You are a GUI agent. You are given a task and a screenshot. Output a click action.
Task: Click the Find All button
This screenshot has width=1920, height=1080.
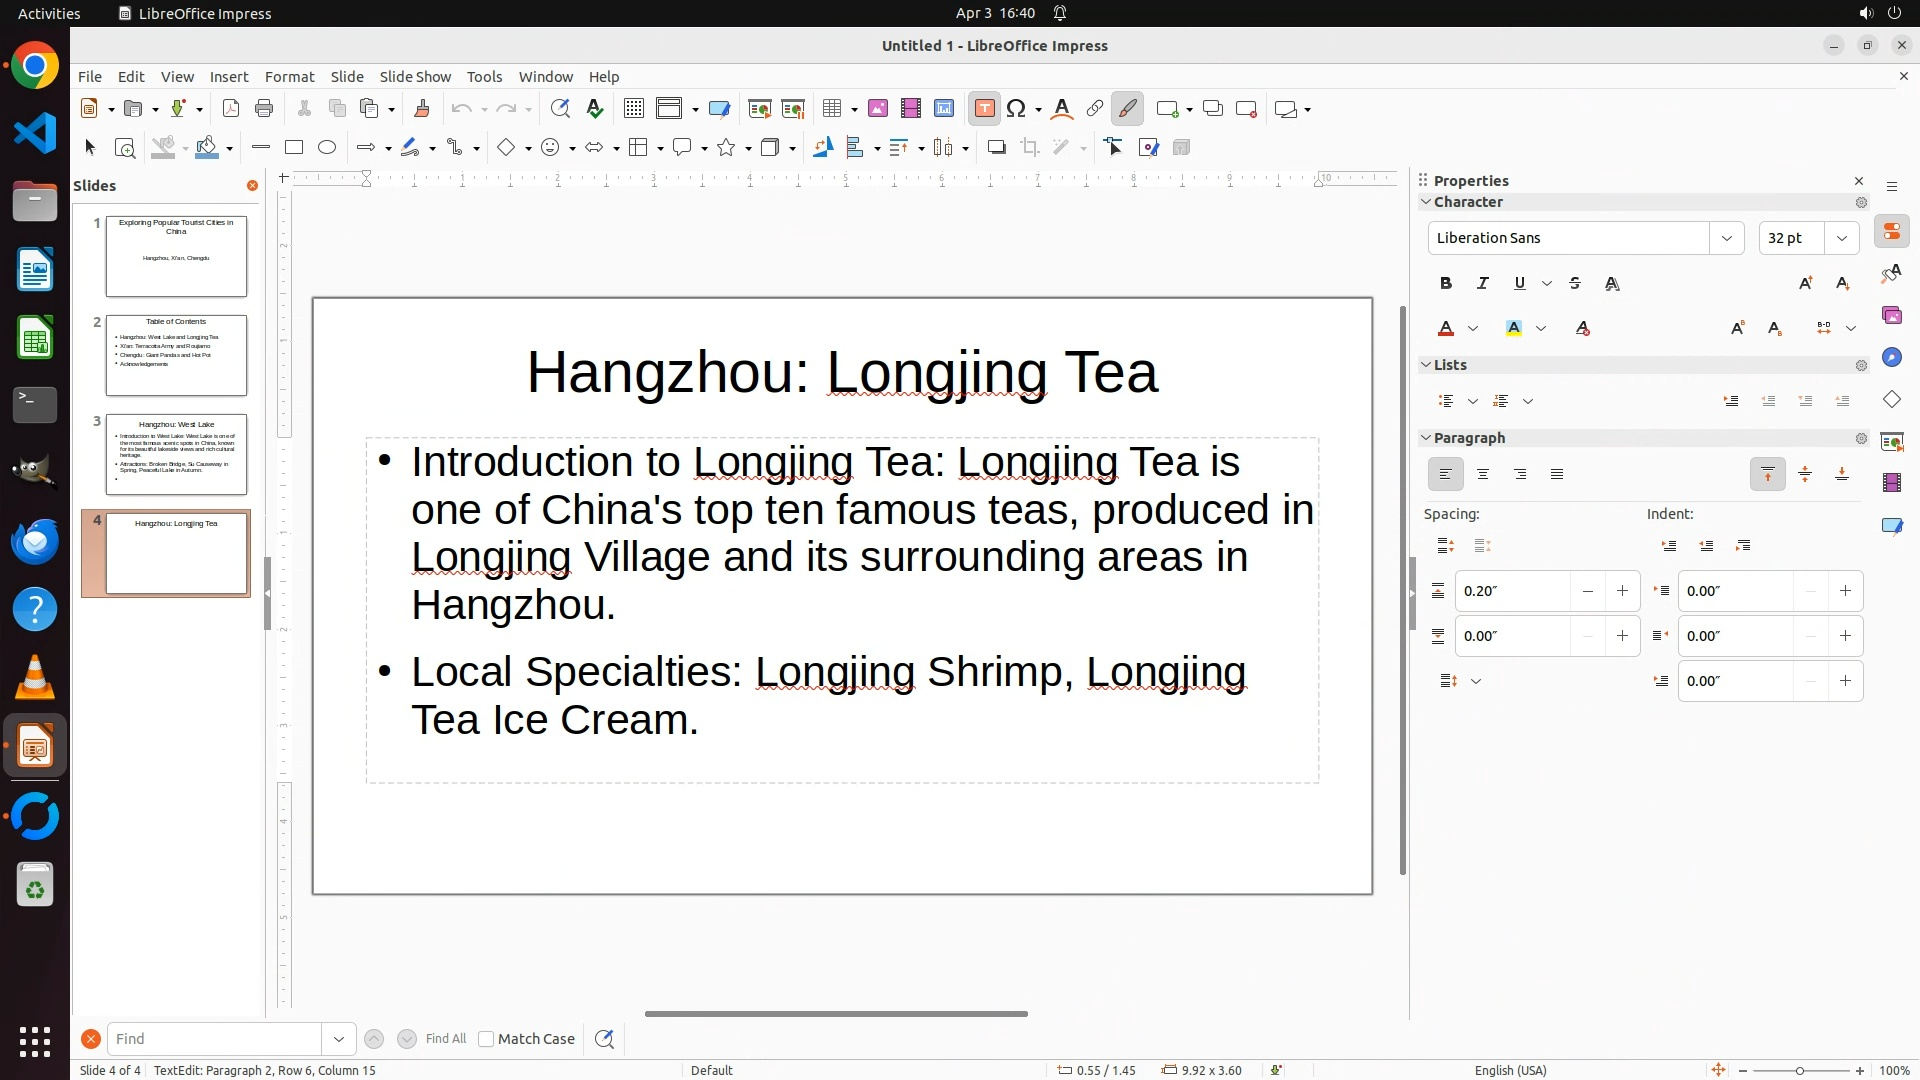pos(446,1039)
